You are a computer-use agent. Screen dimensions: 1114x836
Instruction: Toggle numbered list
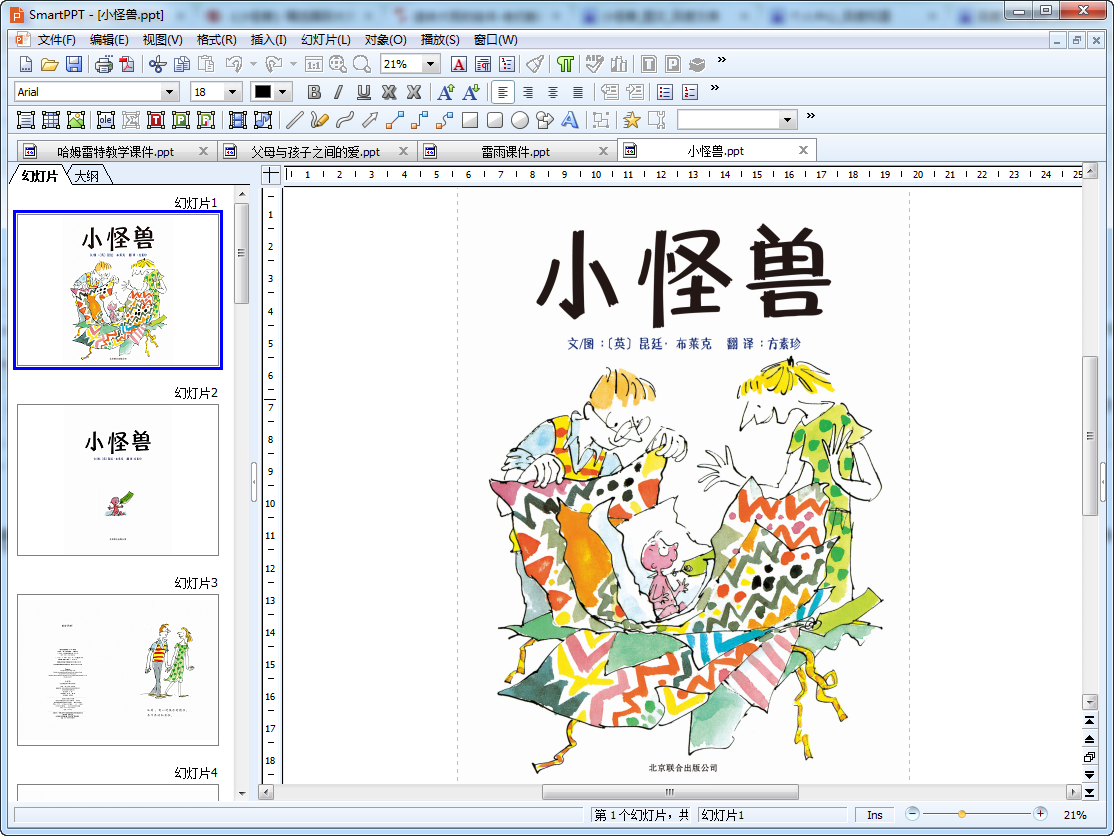(x=690, y=92)
